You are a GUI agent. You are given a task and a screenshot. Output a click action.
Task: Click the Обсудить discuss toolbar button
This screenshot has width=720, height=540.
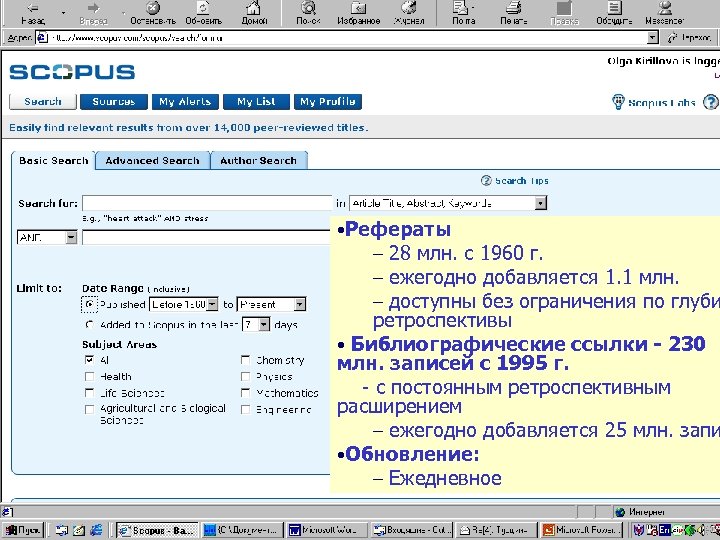click(614, 13)
